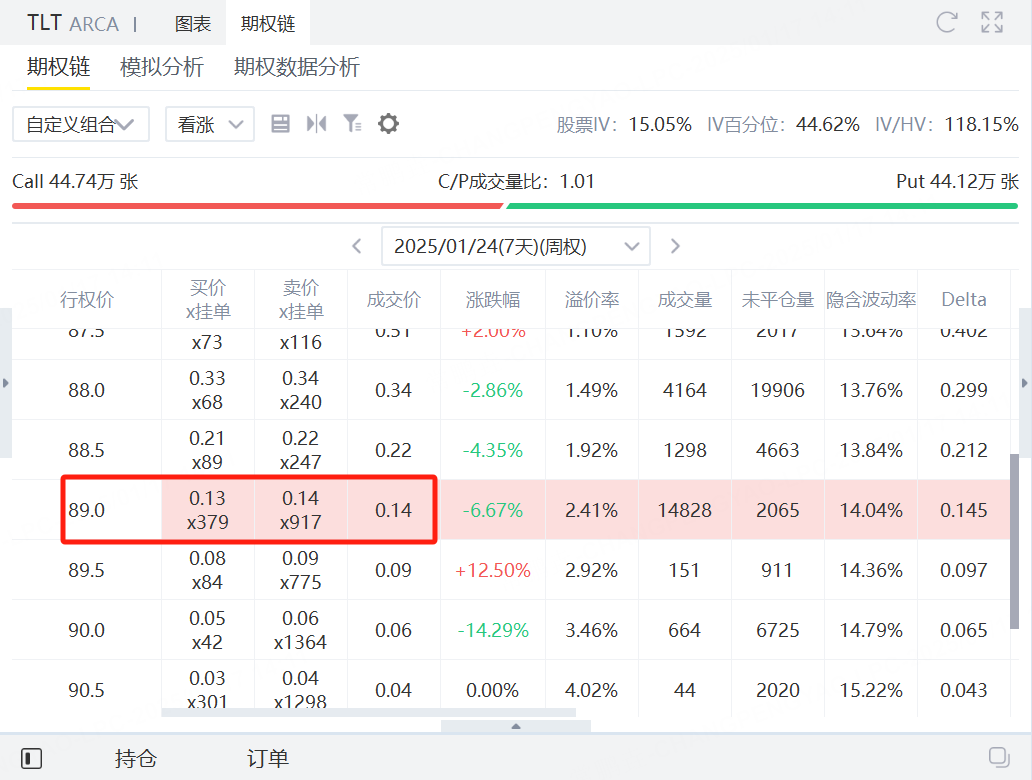Sort by 涨跌幅 column header
The width and height of the screenshot is (1032, 780).
pyautogui.click(x=493, y=299)
